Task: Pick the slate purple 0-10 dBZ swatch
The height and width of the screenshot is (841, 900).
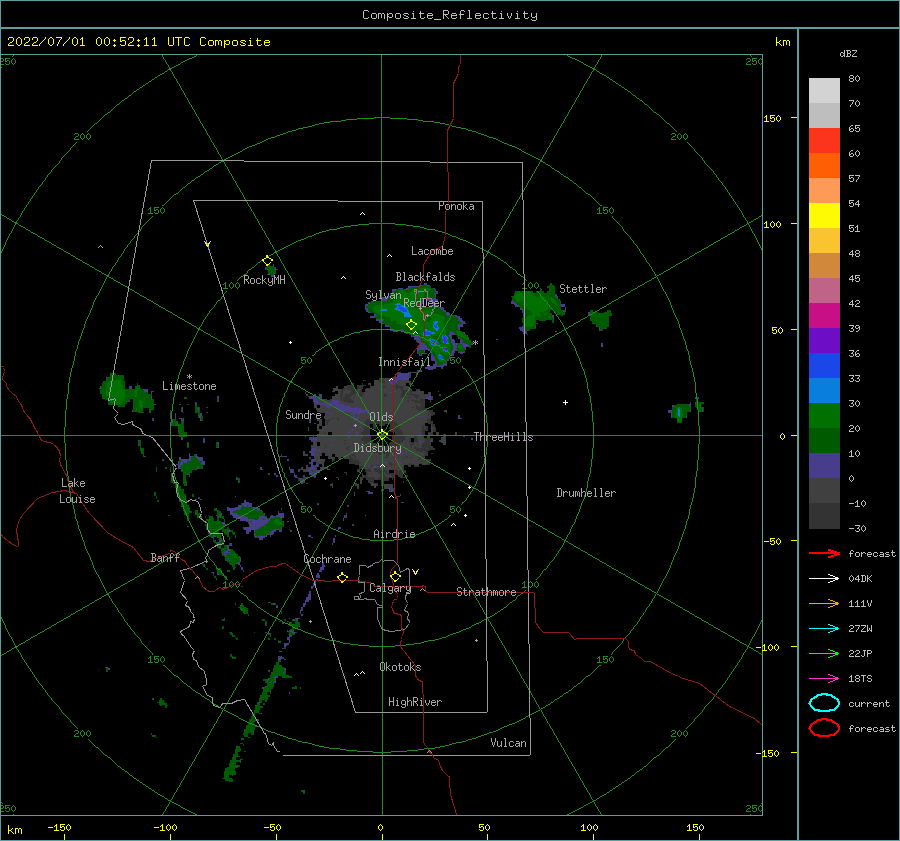Action: pos(824,466)
